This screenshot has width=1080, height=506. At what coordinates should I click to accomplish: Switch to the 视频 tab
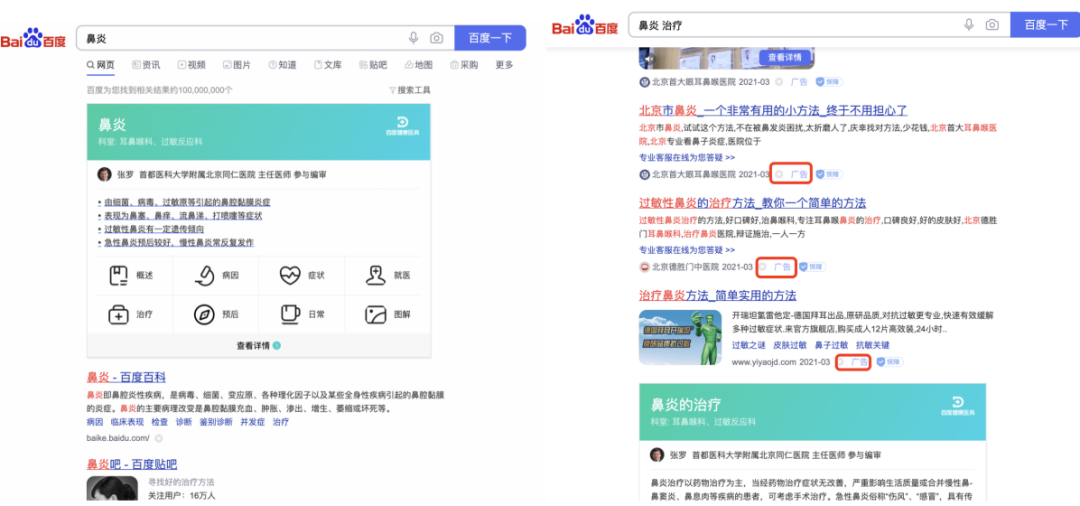(191, 65)
